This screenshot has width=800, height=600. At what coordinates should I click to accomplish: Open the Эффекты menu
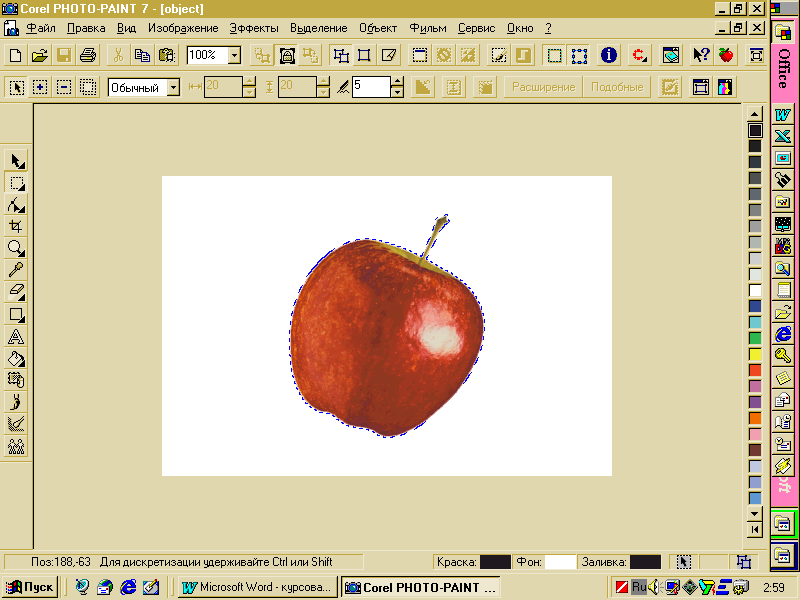(x=254, y=28)
